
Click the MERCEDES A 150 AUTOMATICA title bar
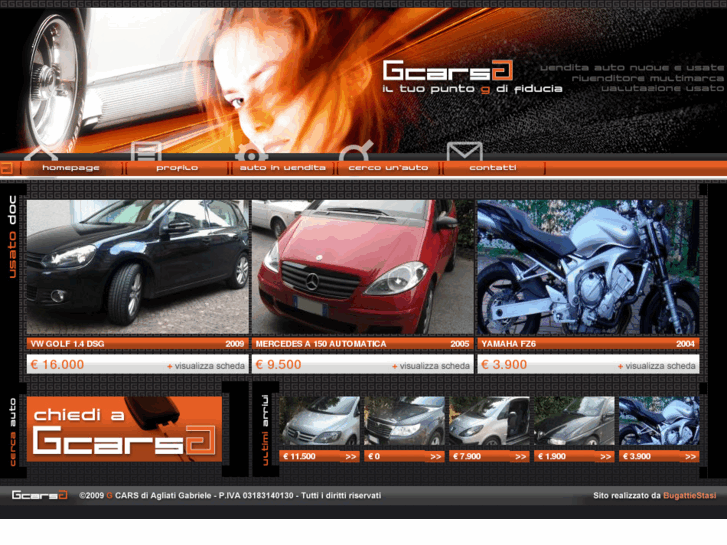point(363,344)
